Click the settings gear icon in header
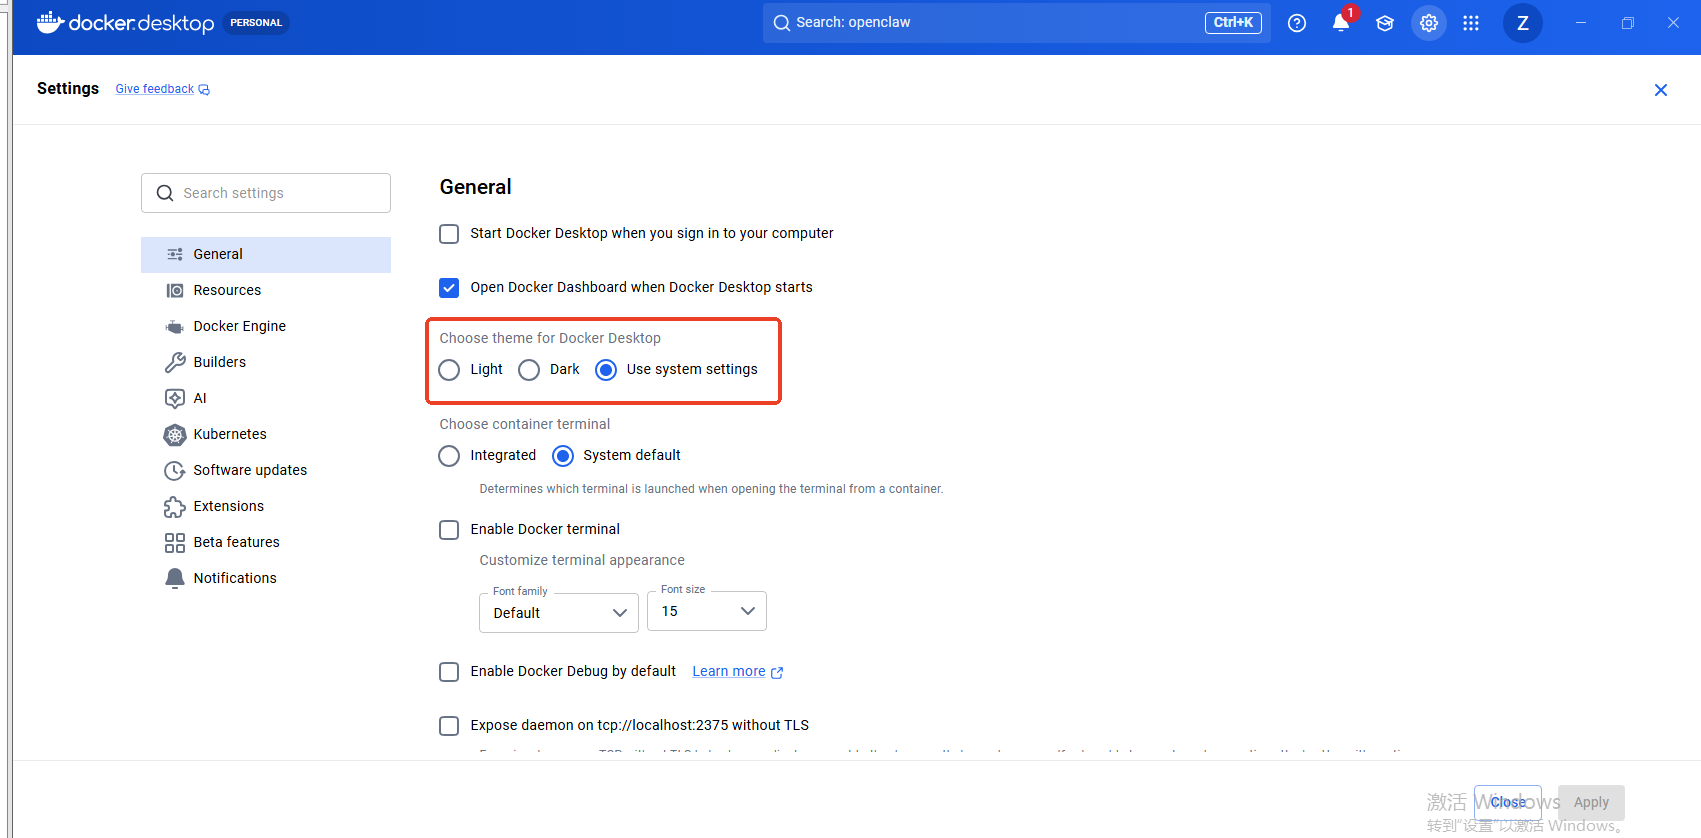 1429,23
